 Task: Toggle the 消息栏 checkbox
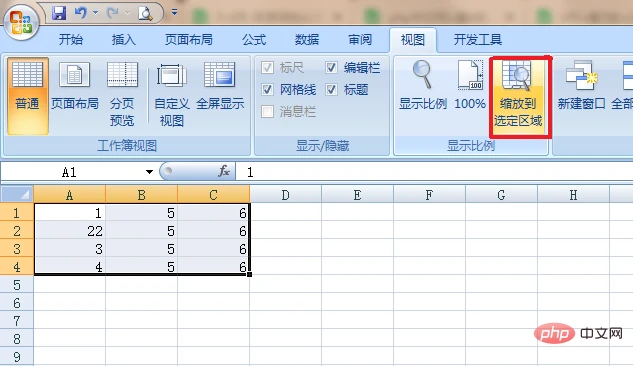coord(267,111)
